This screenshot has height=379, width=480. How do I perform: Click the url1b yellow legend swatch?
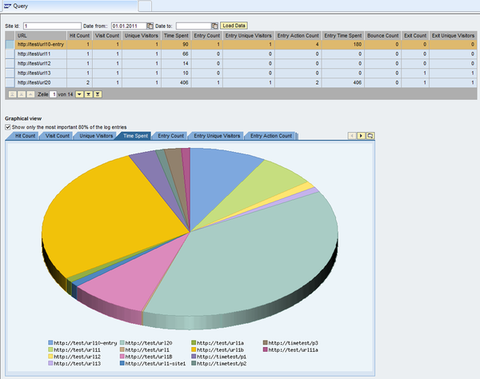point(193,350)
